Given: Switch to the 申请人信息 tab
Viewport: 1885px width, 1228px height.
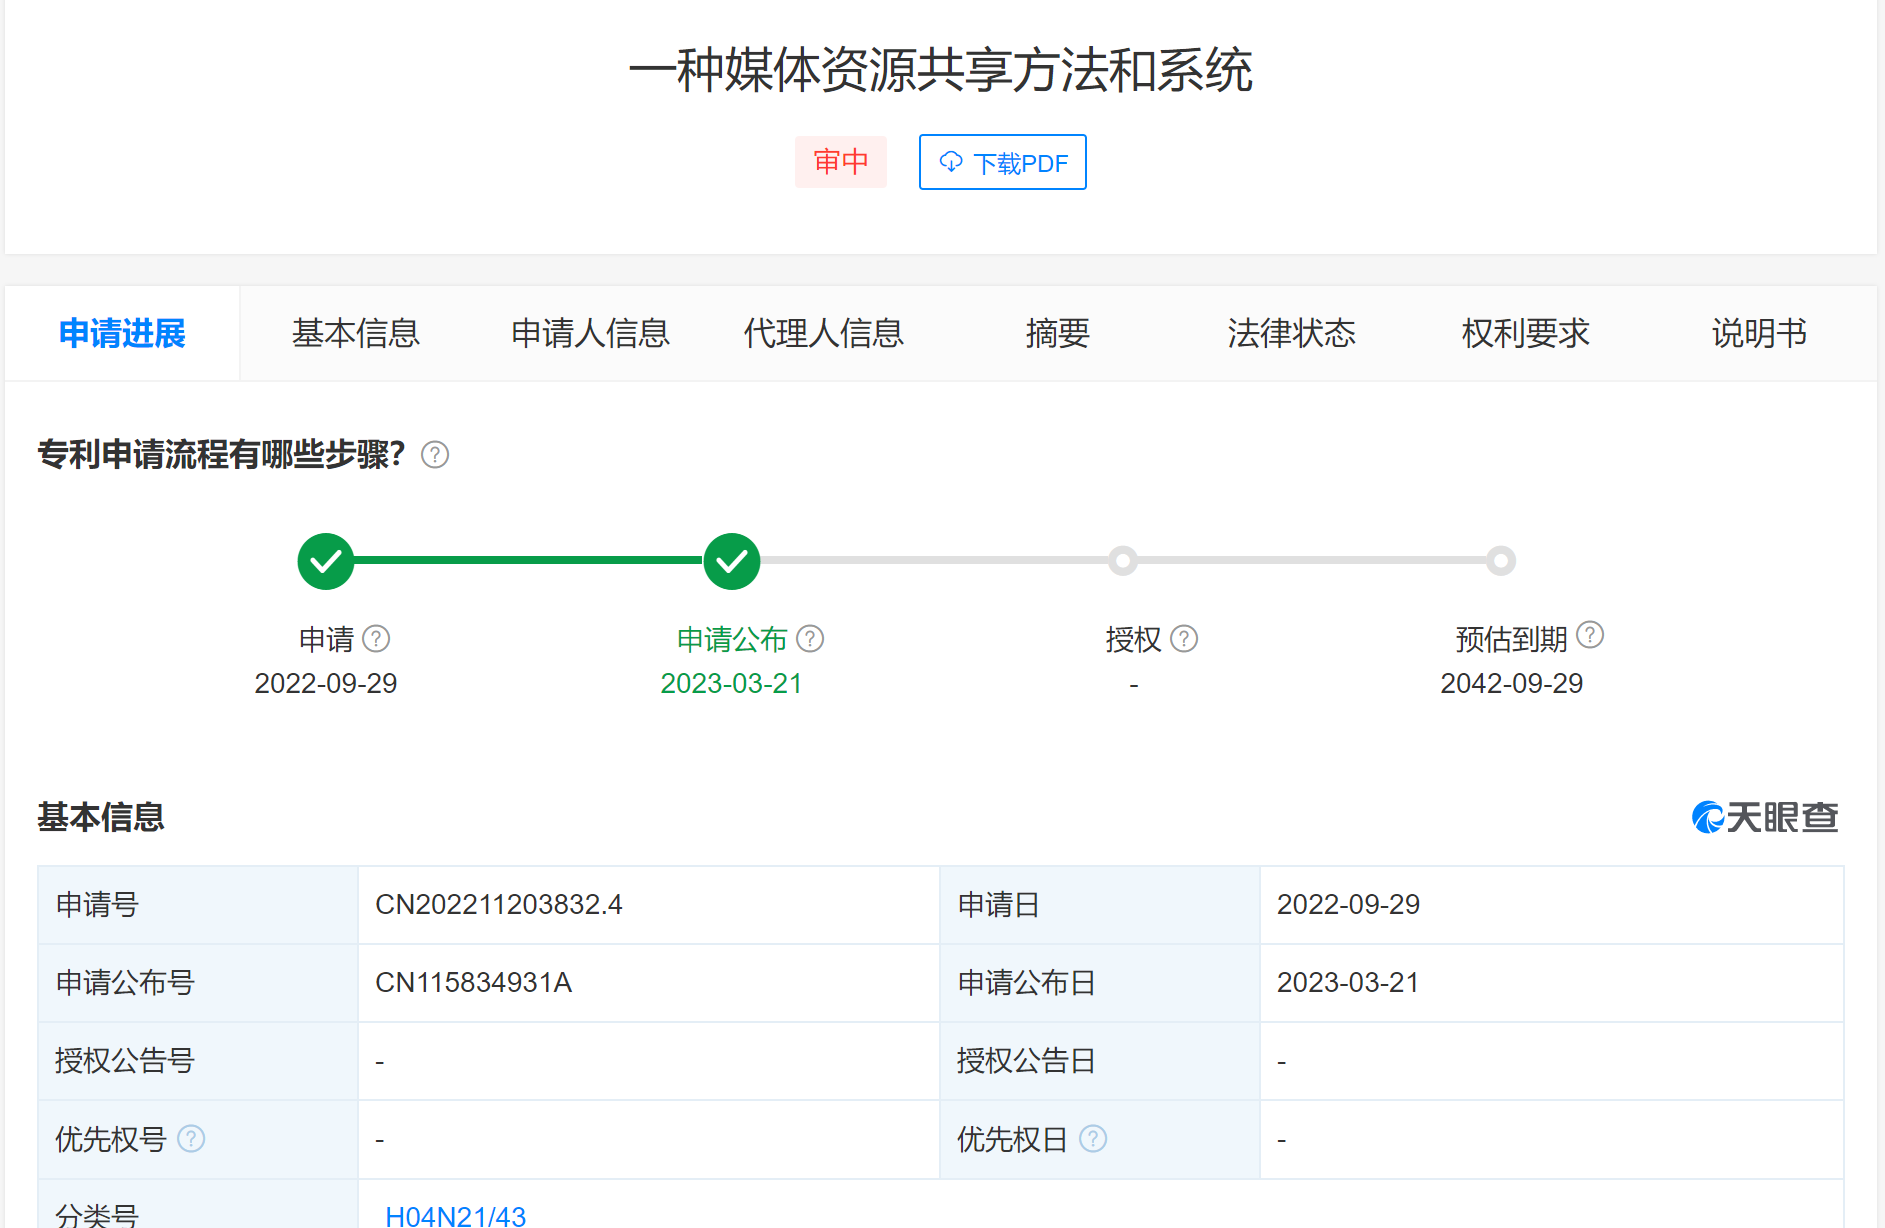Looking at the screenshot, I should point(590,333).
